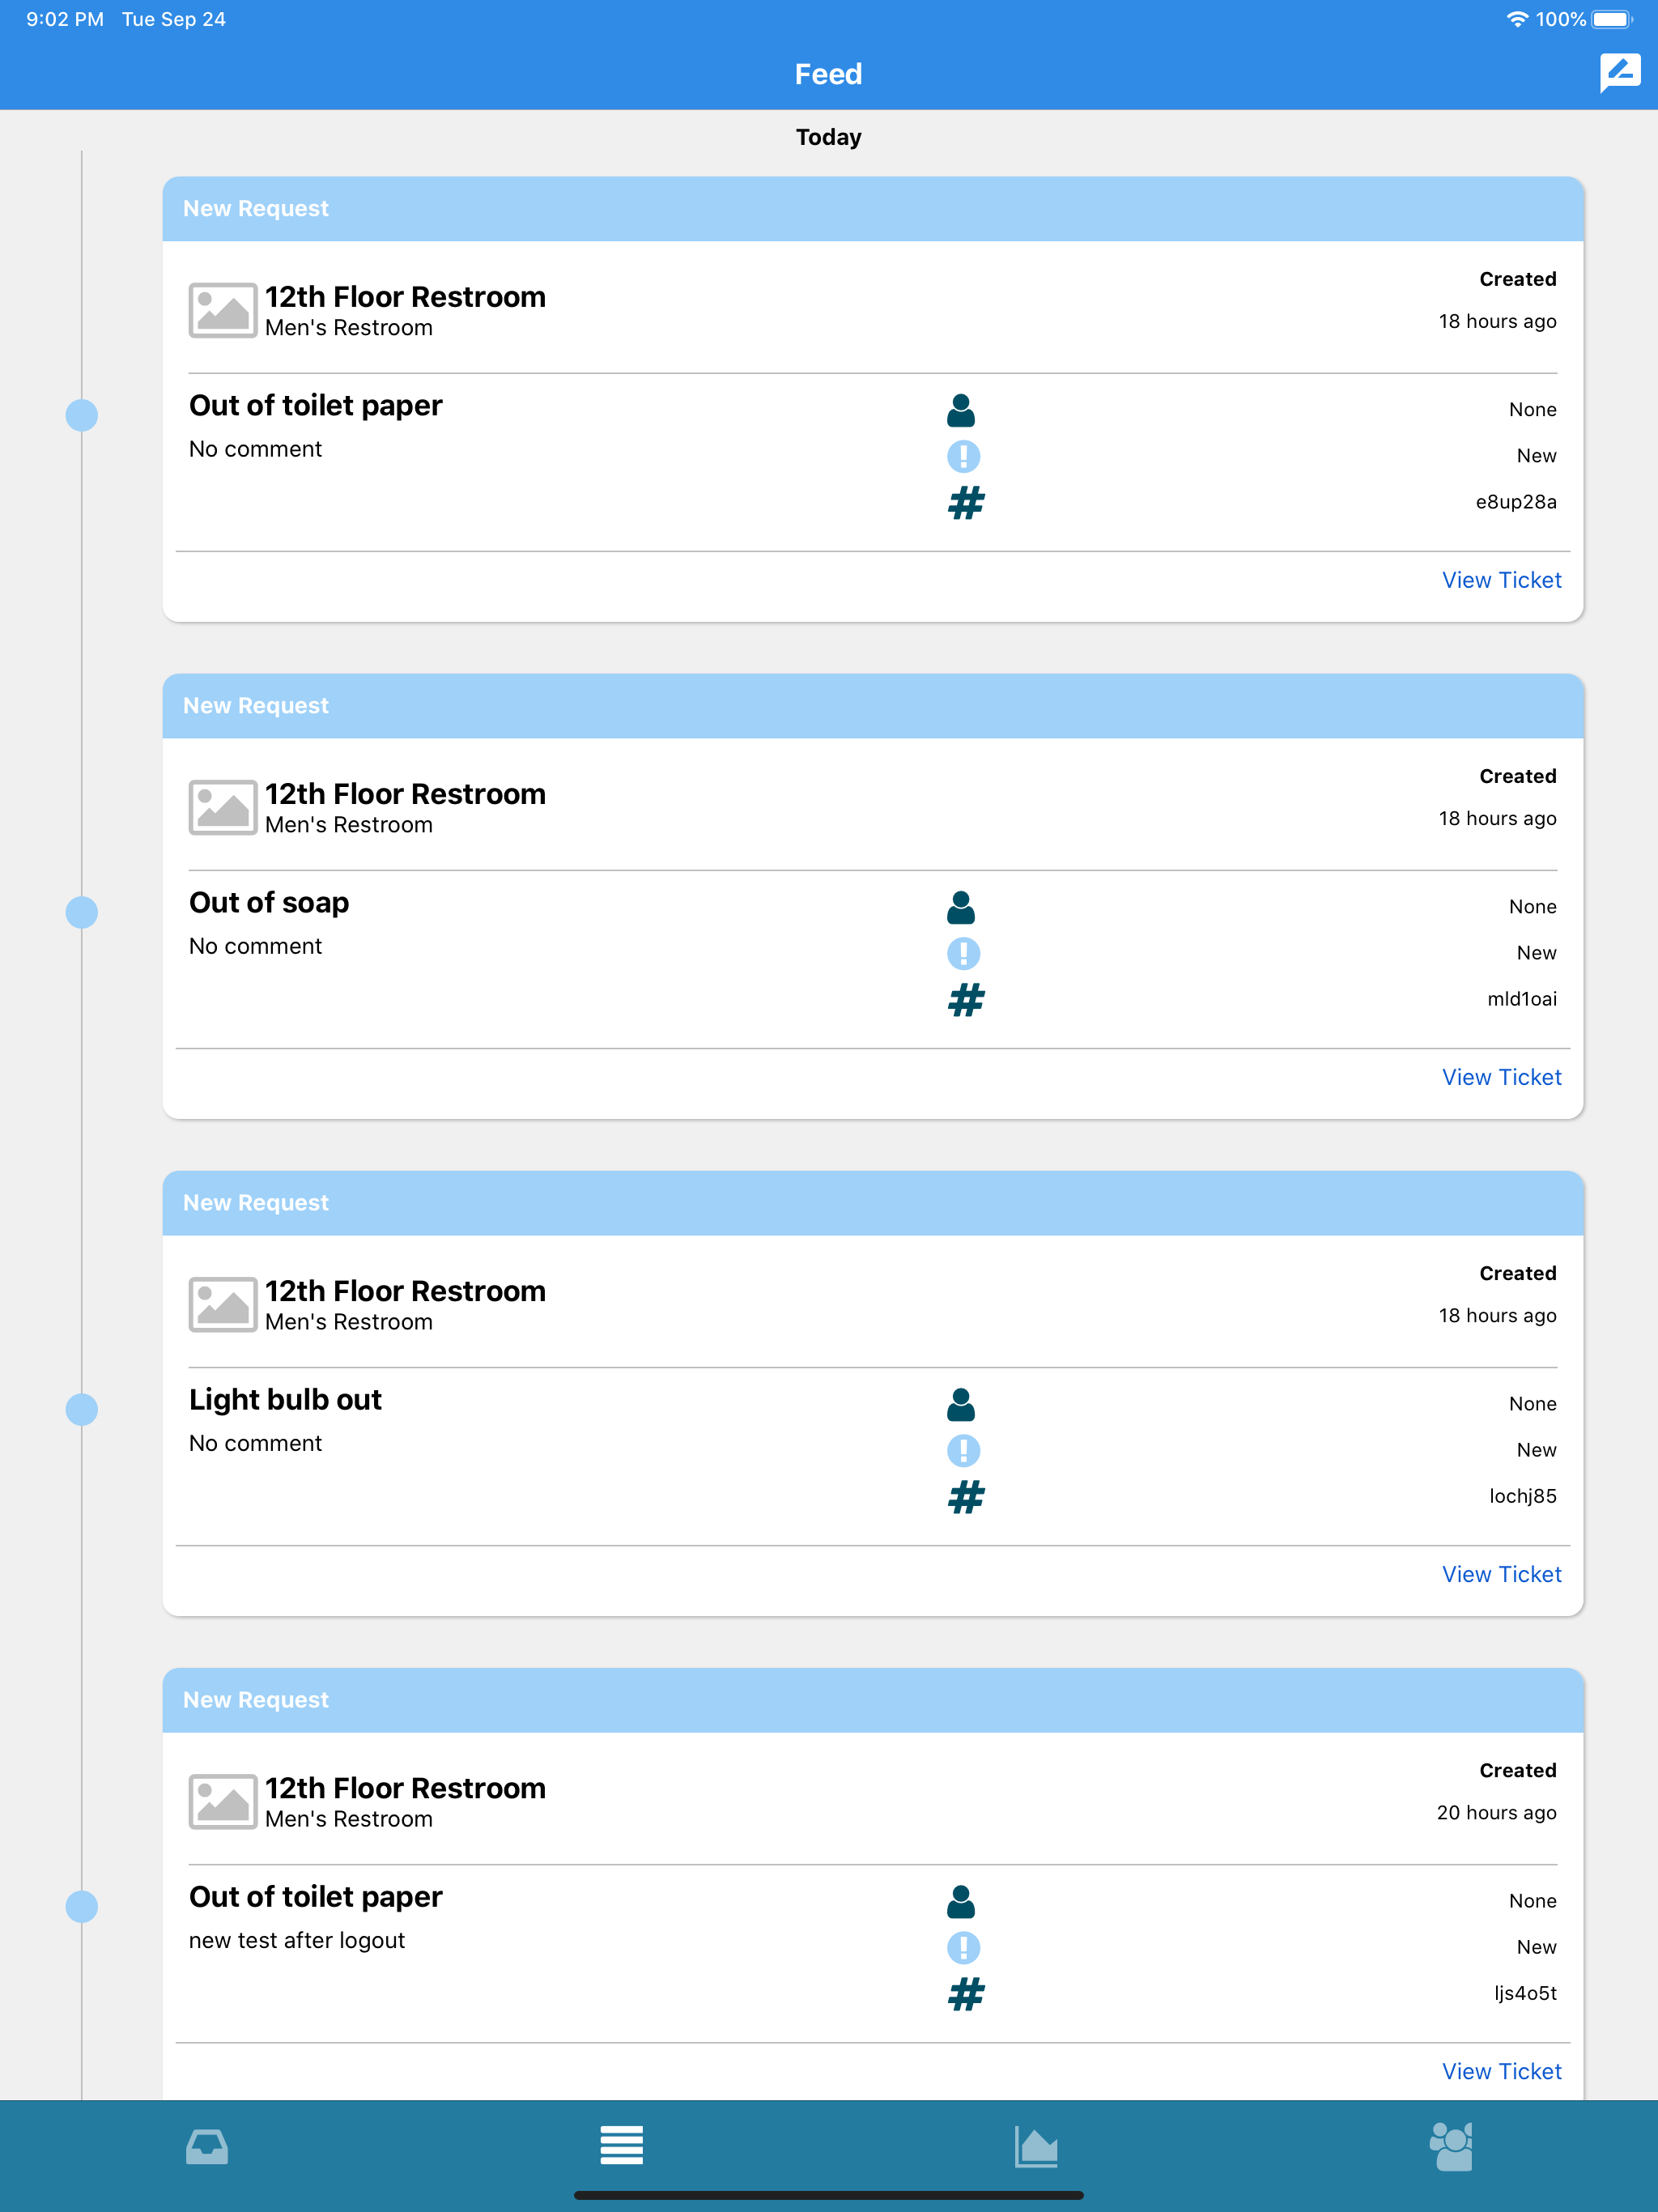Click hash ID icon for ticket e8up28a
1658x2212 pixels.
pyautogui.click(x=966, y=502)
